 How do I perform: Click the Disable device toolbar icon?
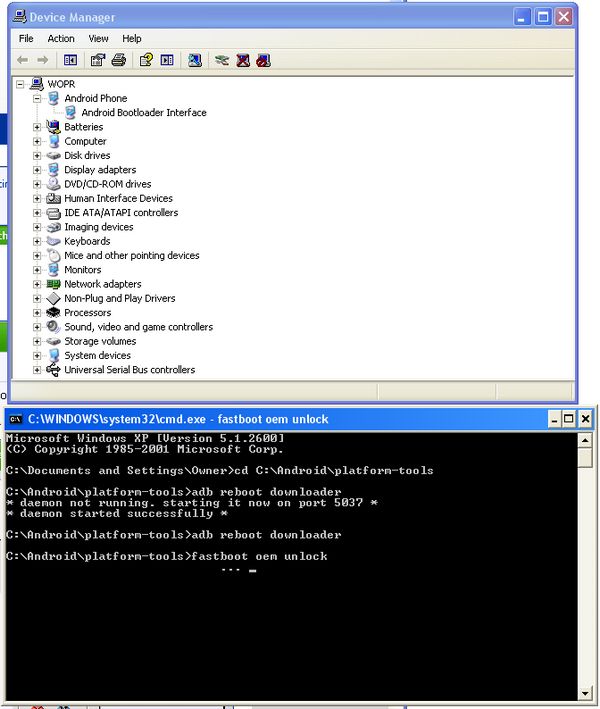pyautogui.click(x=263, y=60)
